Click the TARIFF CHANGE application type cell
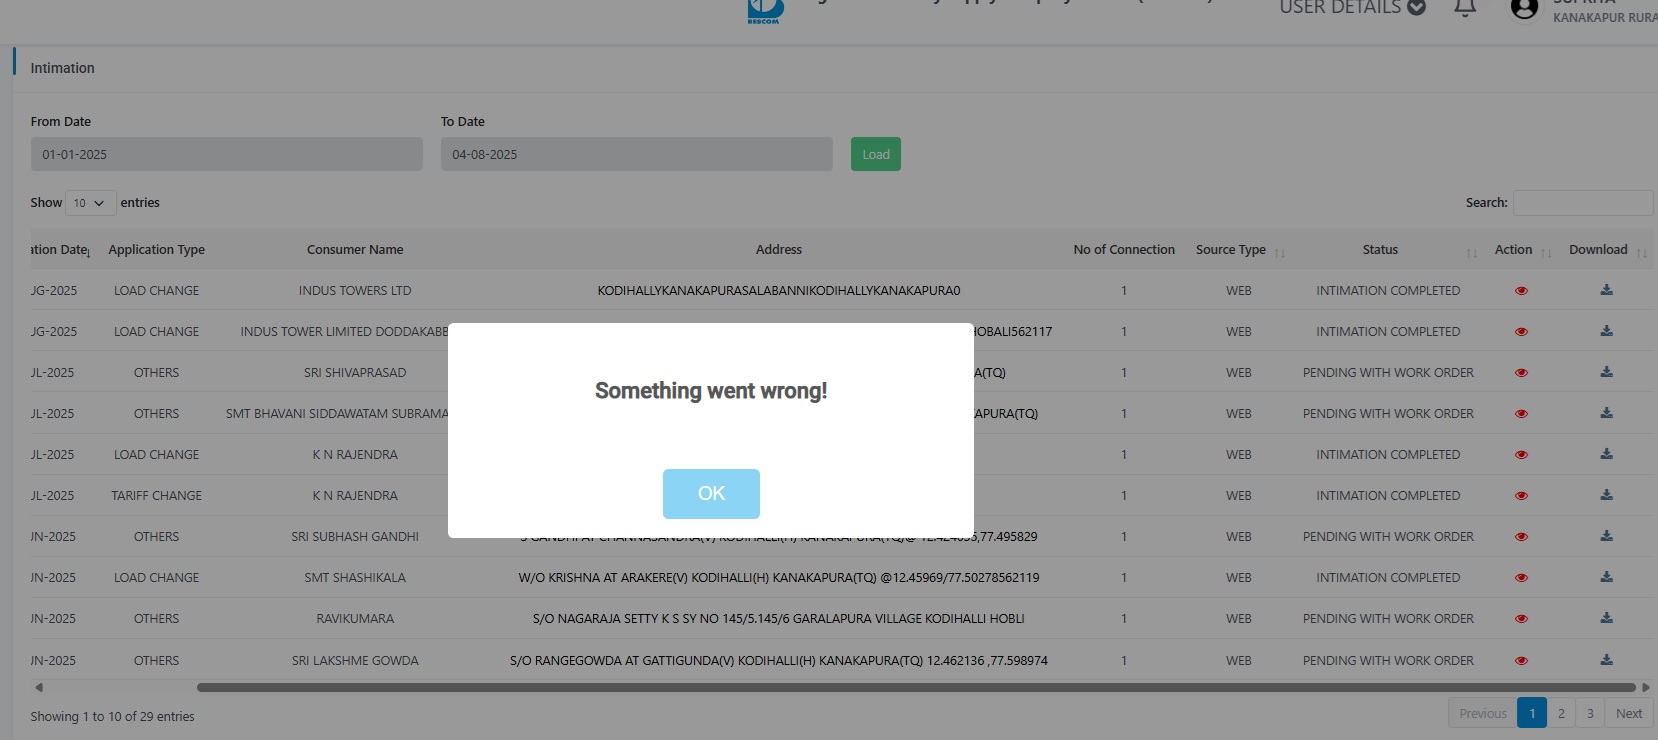Image resolution: width=1658 pixels, height=740 pixels. (157, 496)
